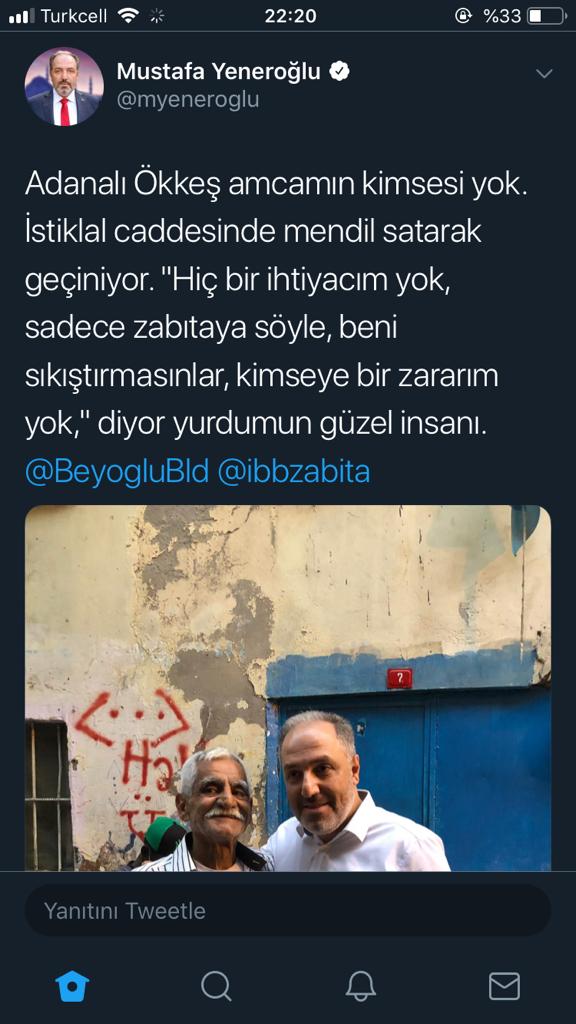Open the attached tweet photo
576x1024 pixels.
pos(288,688)
